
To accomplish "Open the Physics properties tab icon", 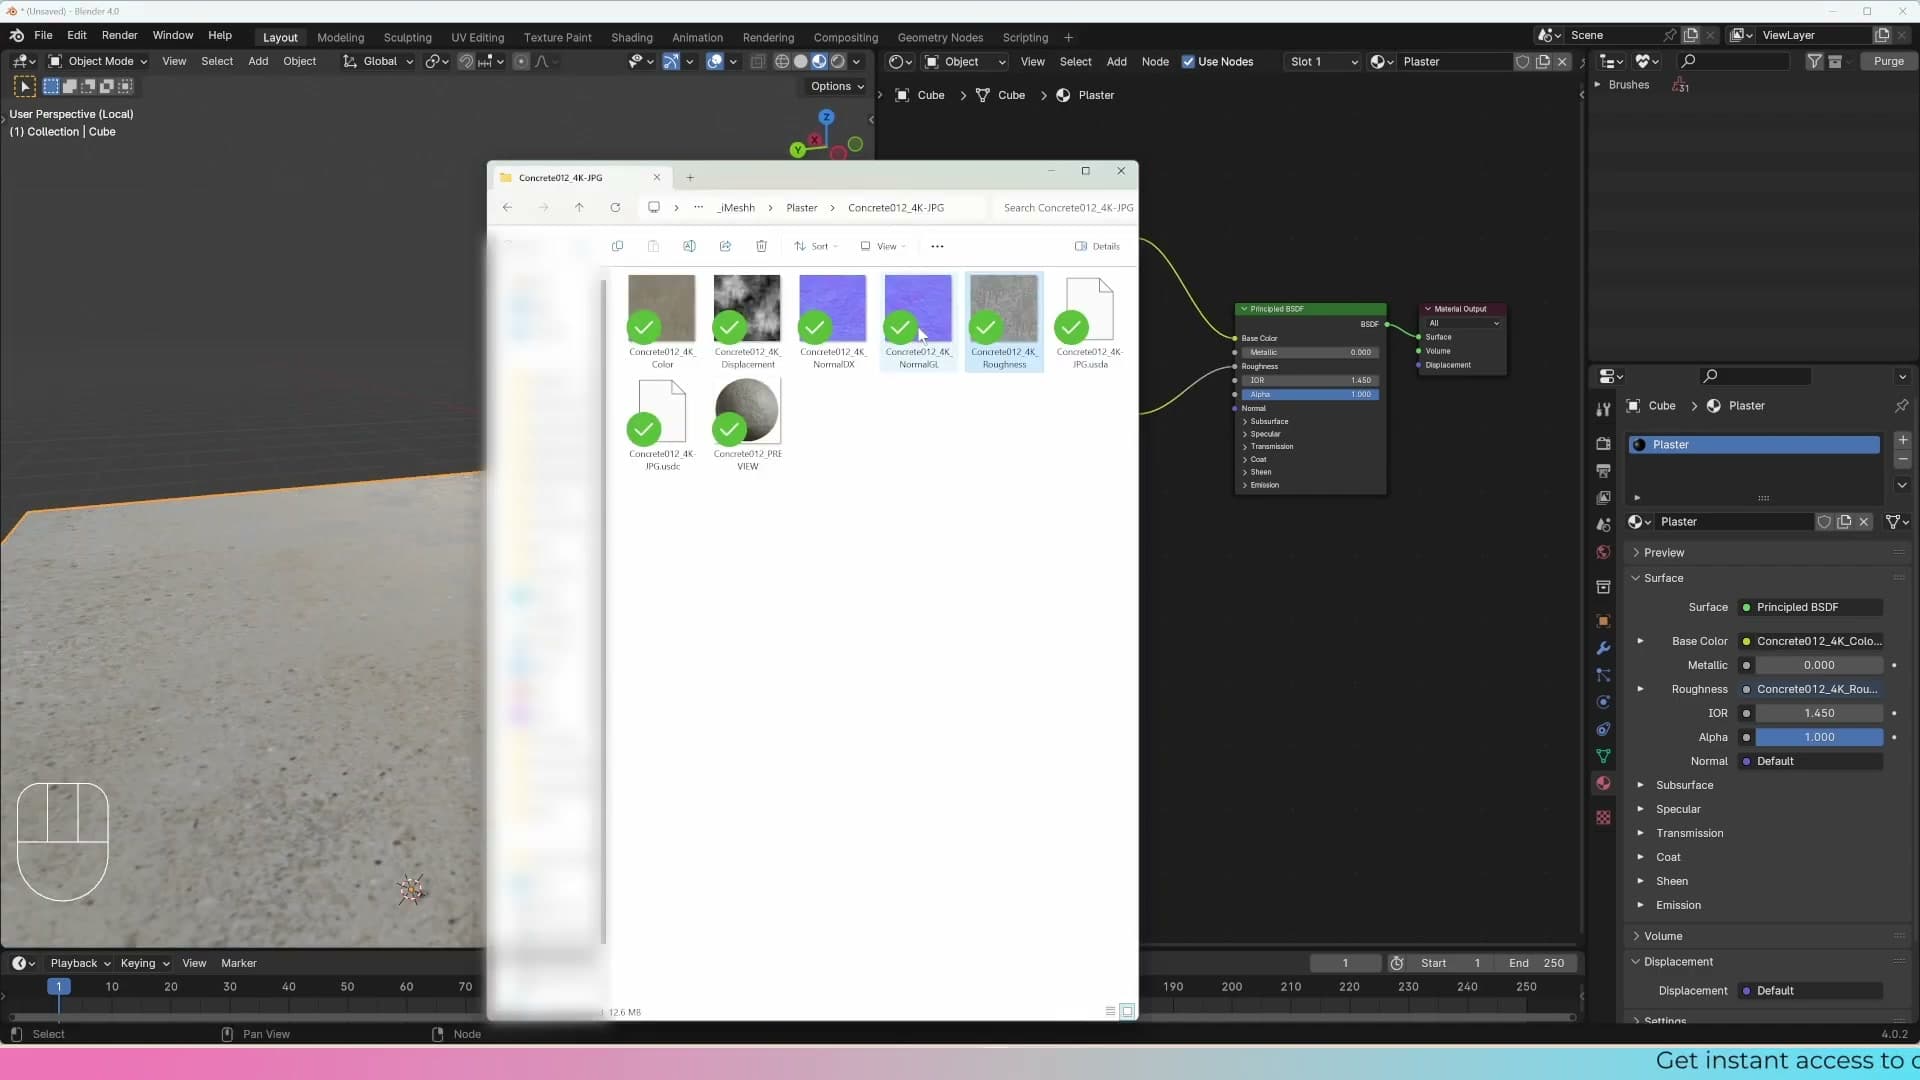I will pos(1603,702).
